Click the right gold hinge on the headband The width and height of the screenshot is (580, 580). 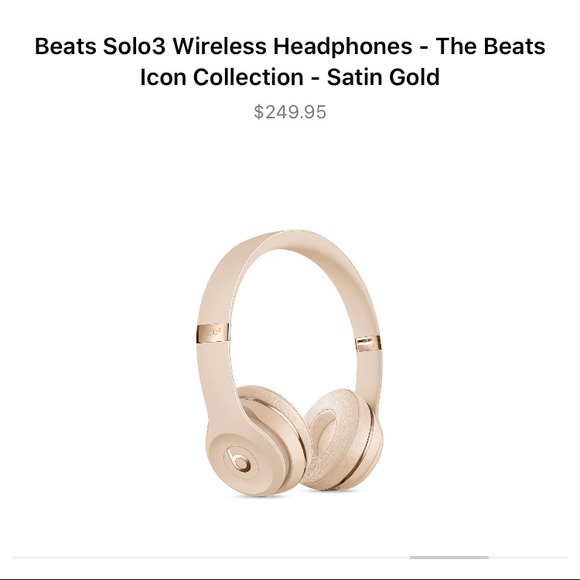368,344
